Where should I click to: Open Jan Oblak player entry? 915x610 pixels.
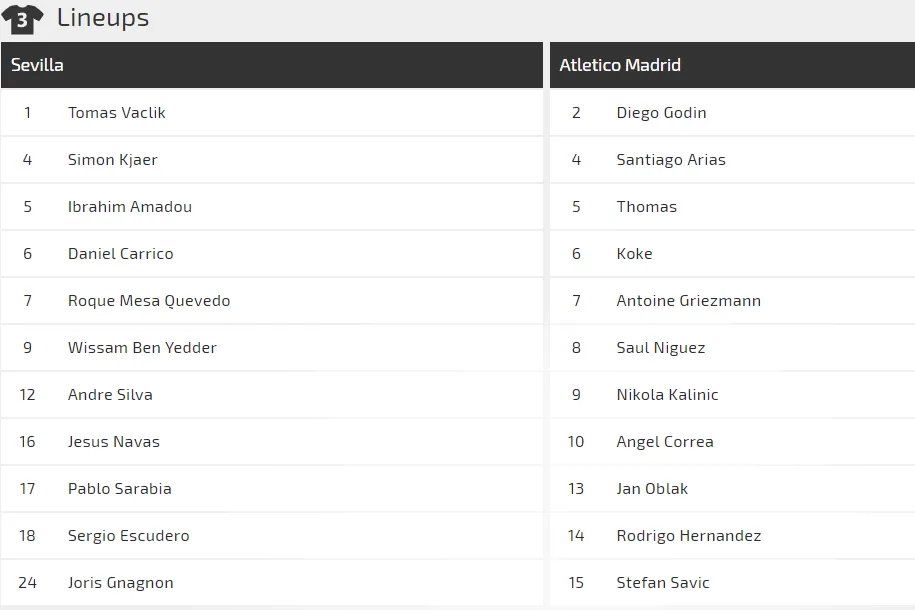652,489
